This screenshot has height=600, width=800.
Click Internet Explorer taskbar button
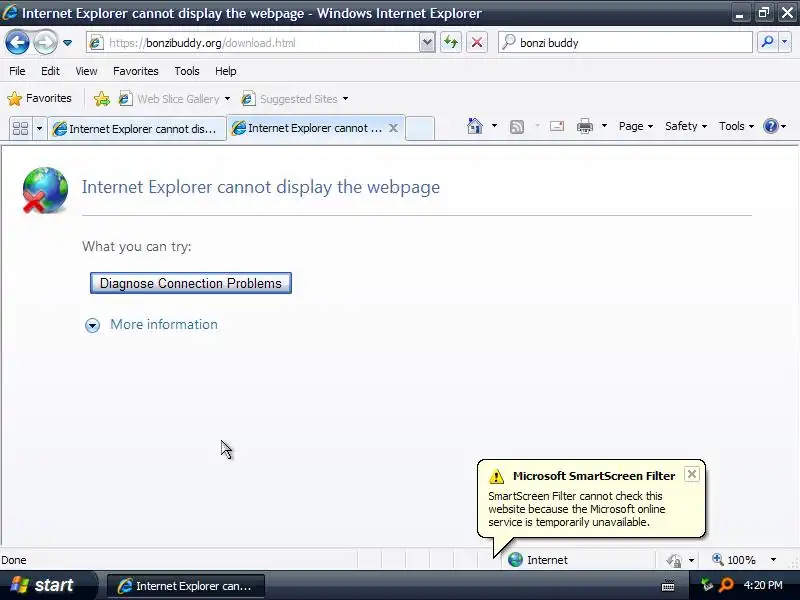pyautogui.click(x=185, y=586)
